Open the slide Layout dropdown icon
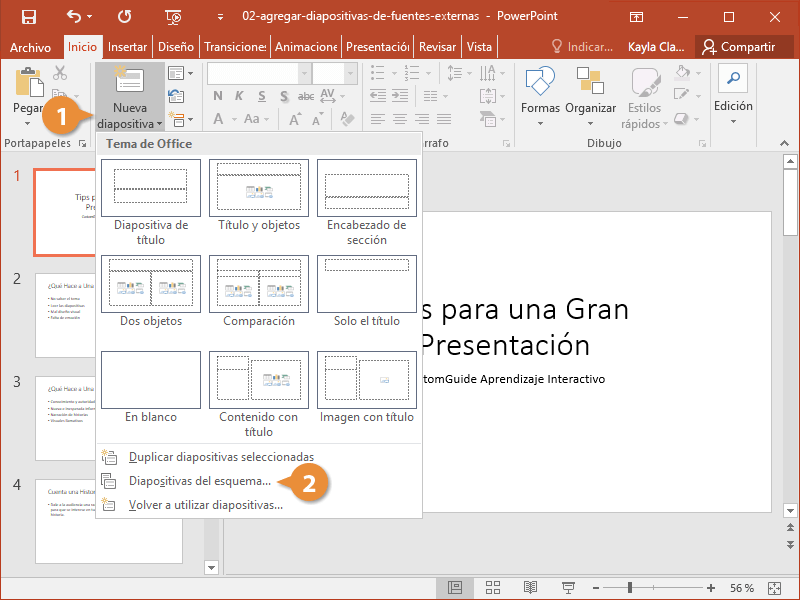This screenshot has width=800, height=600. coord(180,73)
